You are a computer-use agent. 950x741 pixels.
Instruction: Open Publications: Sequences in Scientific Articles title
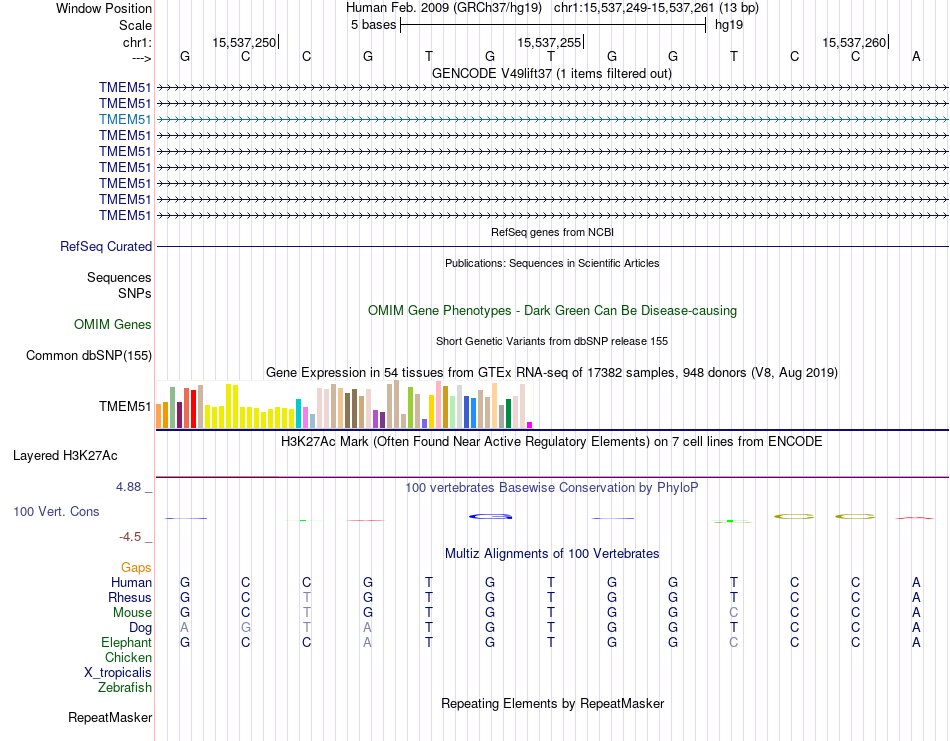pyautogui.click(x=552, y=263)
